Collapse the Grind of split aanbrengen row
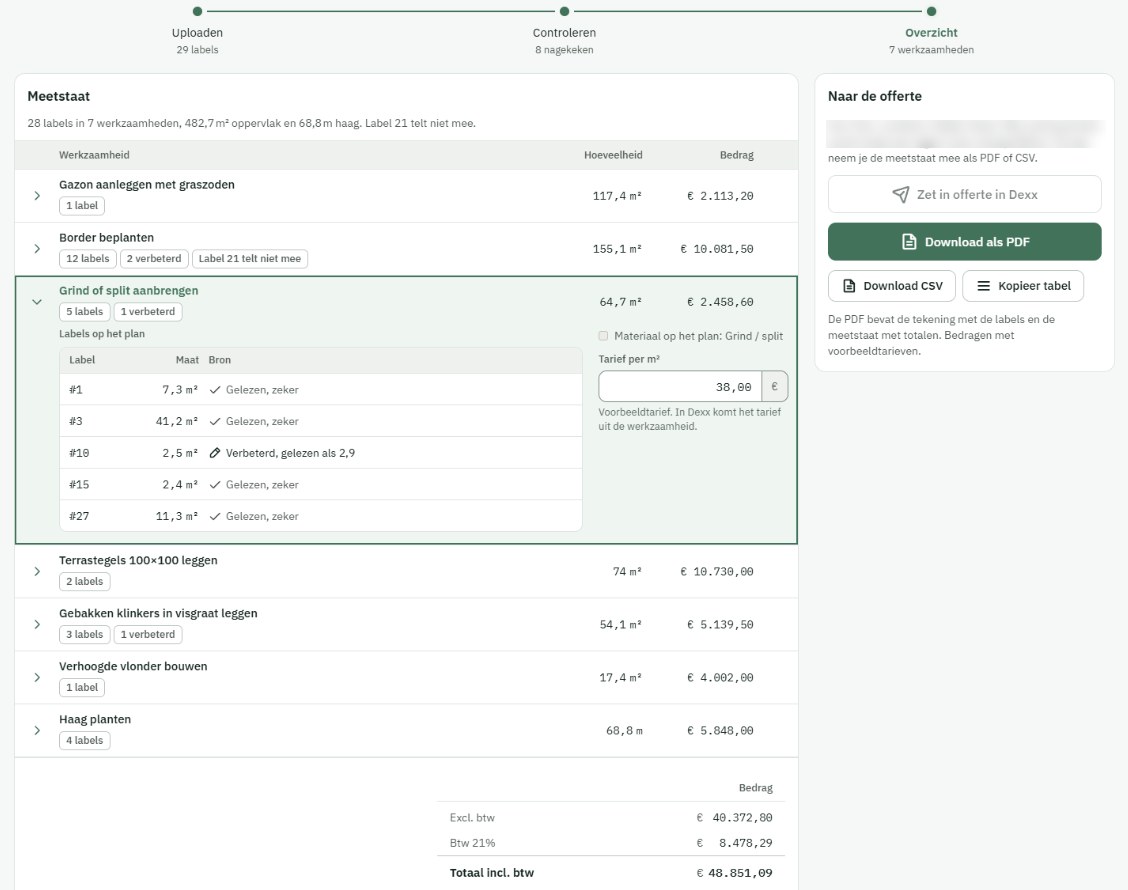 click(x=37, y=302)
